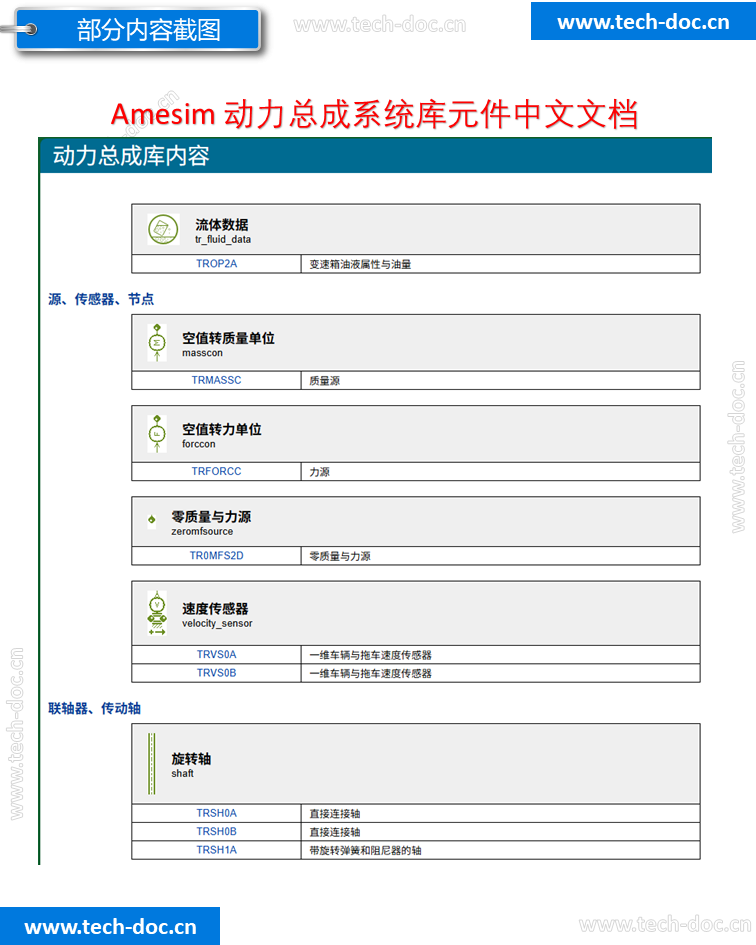Open the TRSH0B submodel link
The image size is (756, 945).
click(x=216, y=831)
